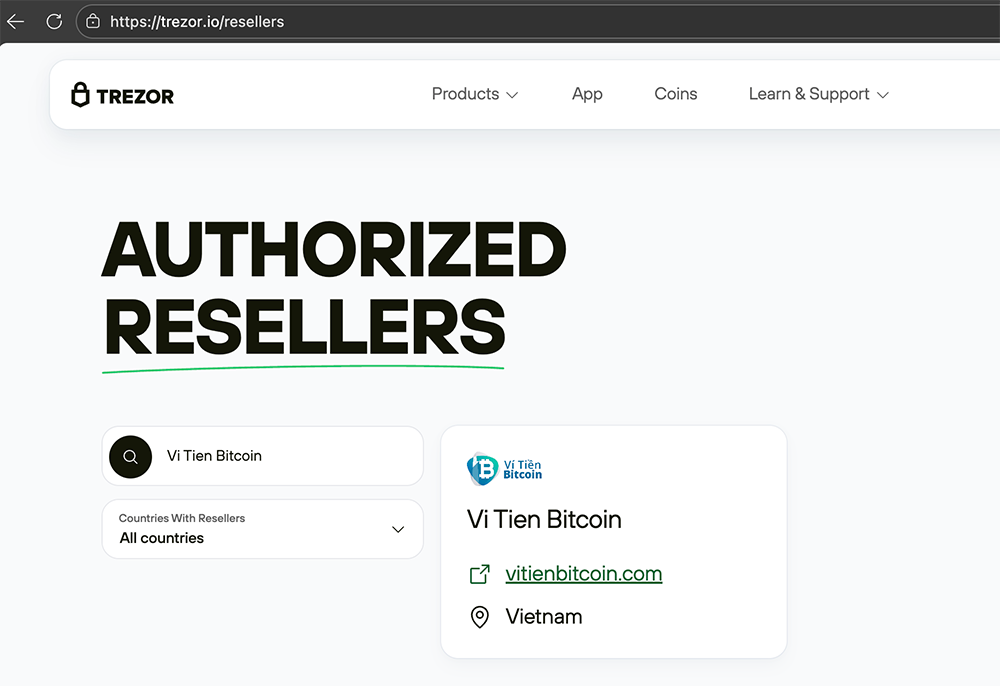Click the site info lock icon
Viewport: 1000px width, 686px height.
[93, 21]
